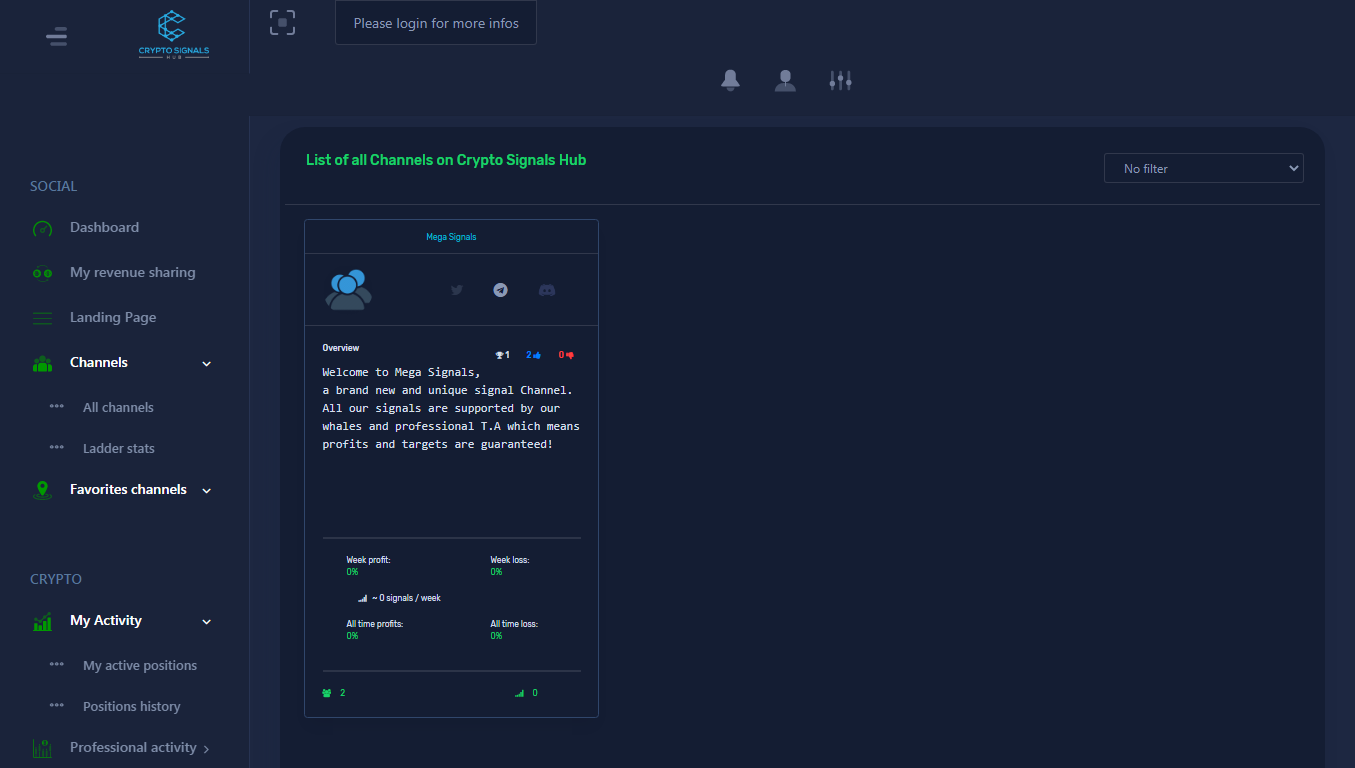Click the signals per week bar icon
The height and width of the screenshot is (768, 1355).
[x=362, y=598]
